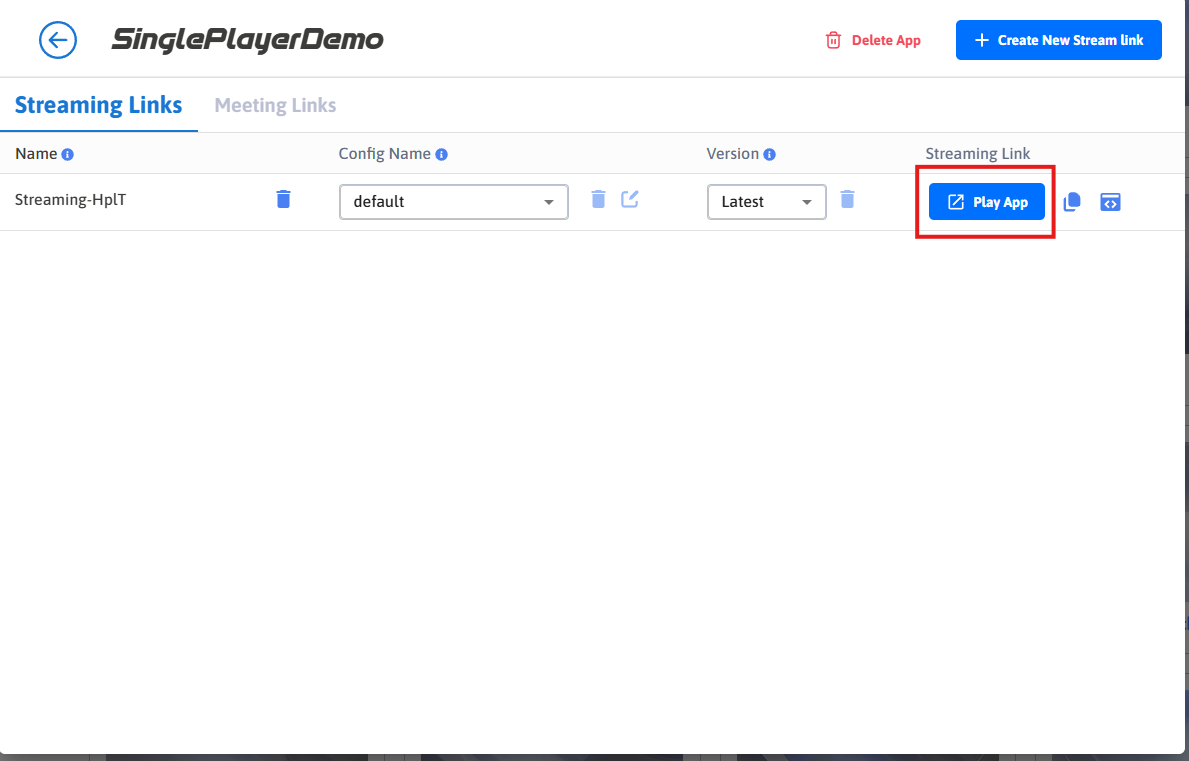Open the Latest version dropdown
The image size is (1189, 761).
click(766, 202)
